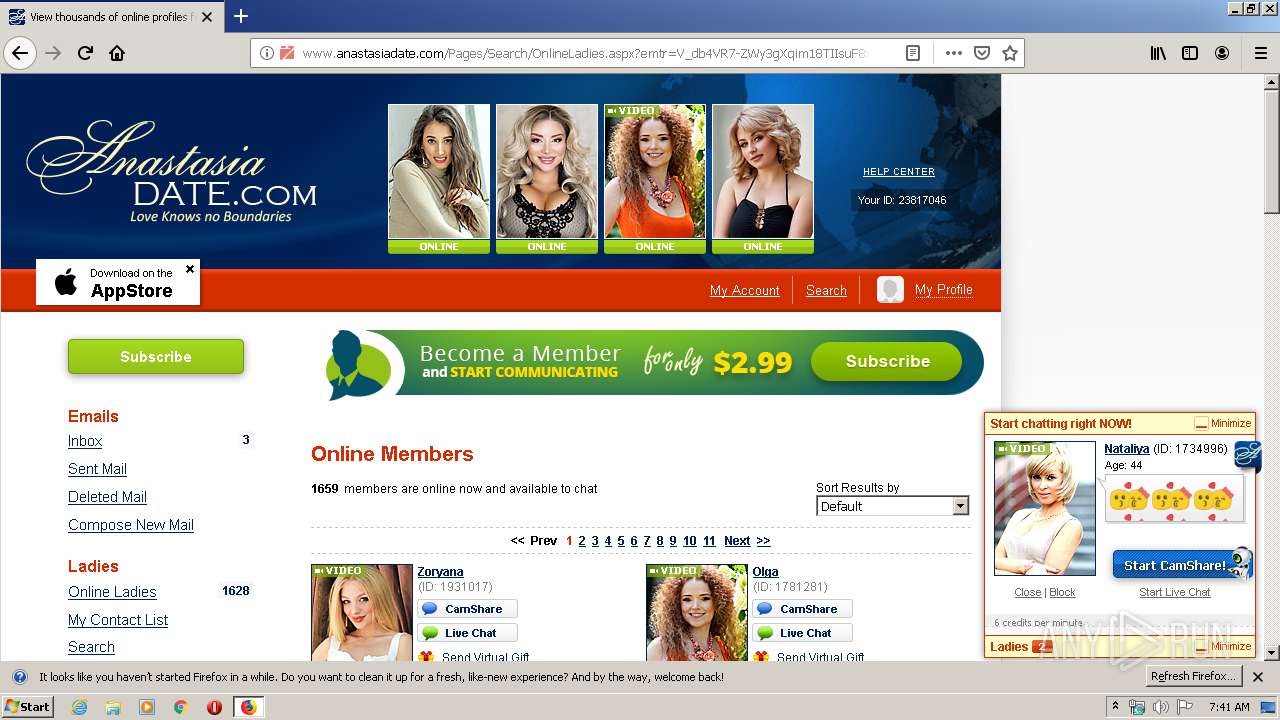Open the Help Center link
The width and height of the screenshot is (1280, 720).
tap(899, 172)
